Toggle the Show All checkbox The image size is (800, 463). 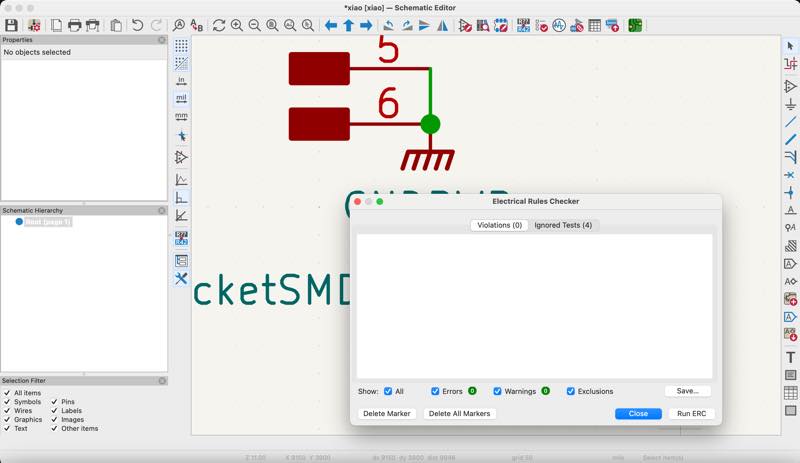click(388, 391)
